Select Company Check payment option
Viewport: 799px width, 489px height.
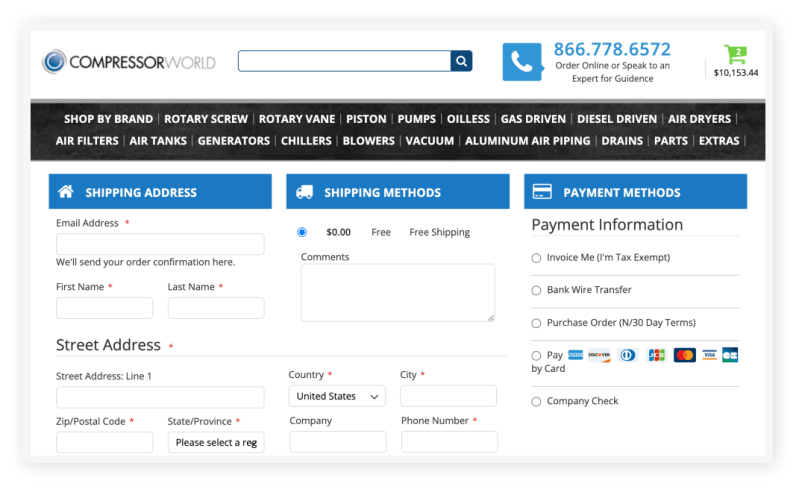(536, 401)
